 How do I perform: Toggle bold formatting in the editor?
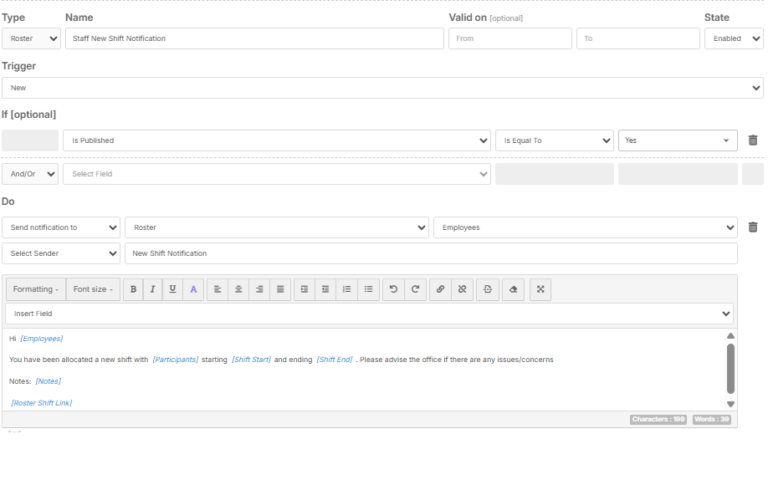click(133, 289)
